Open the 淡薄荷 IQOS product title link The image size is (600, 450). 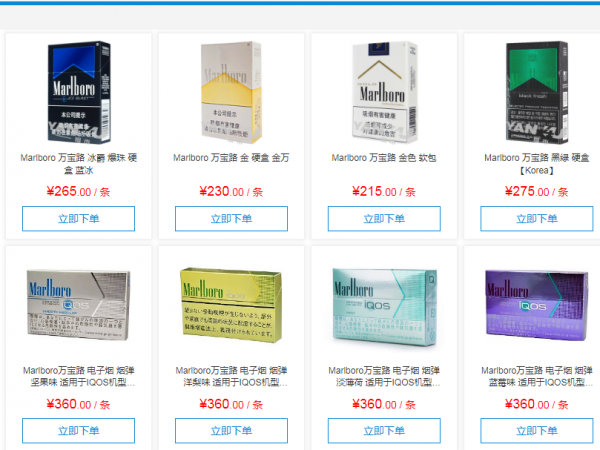(384, 376)
